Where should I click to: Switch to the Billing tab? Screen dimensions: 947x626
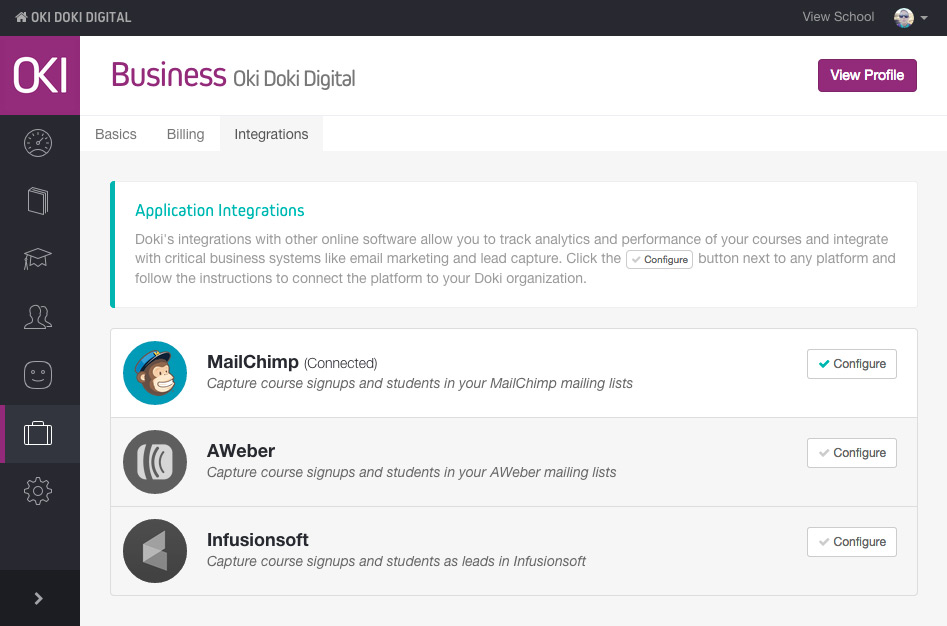tap(185, 134)
